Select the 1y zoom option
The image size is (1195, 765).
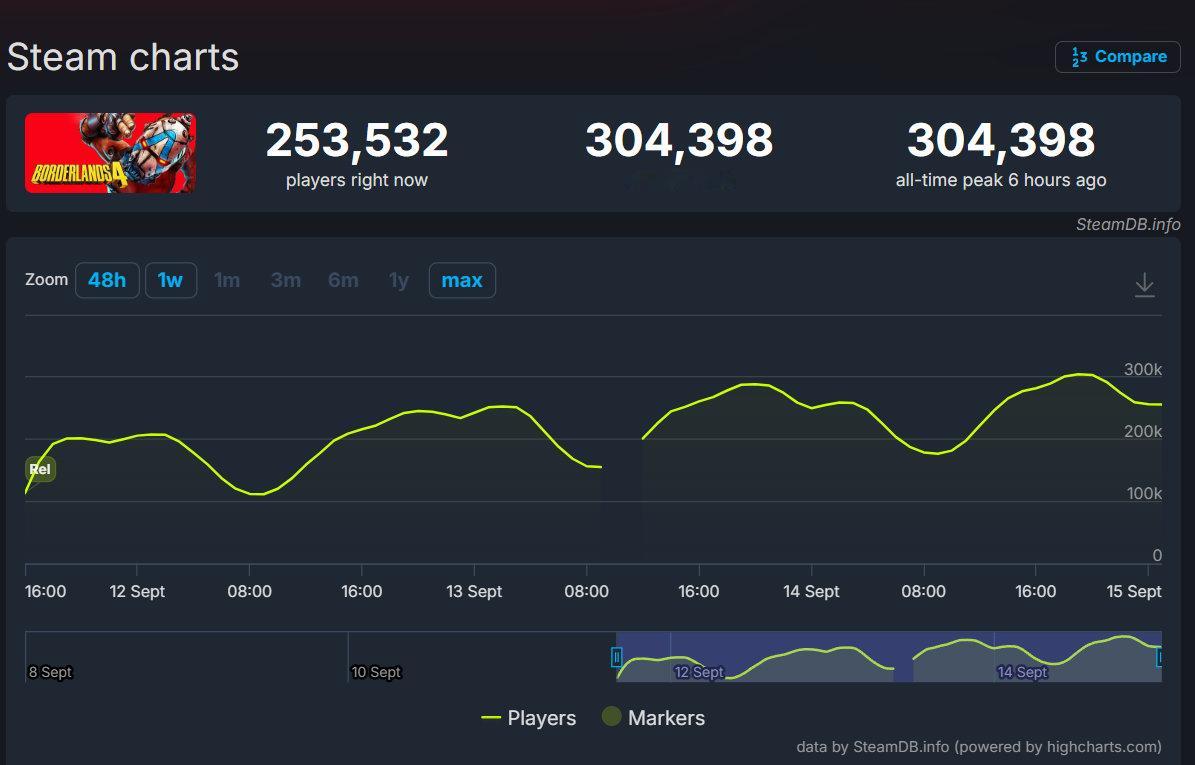(399, 280)
